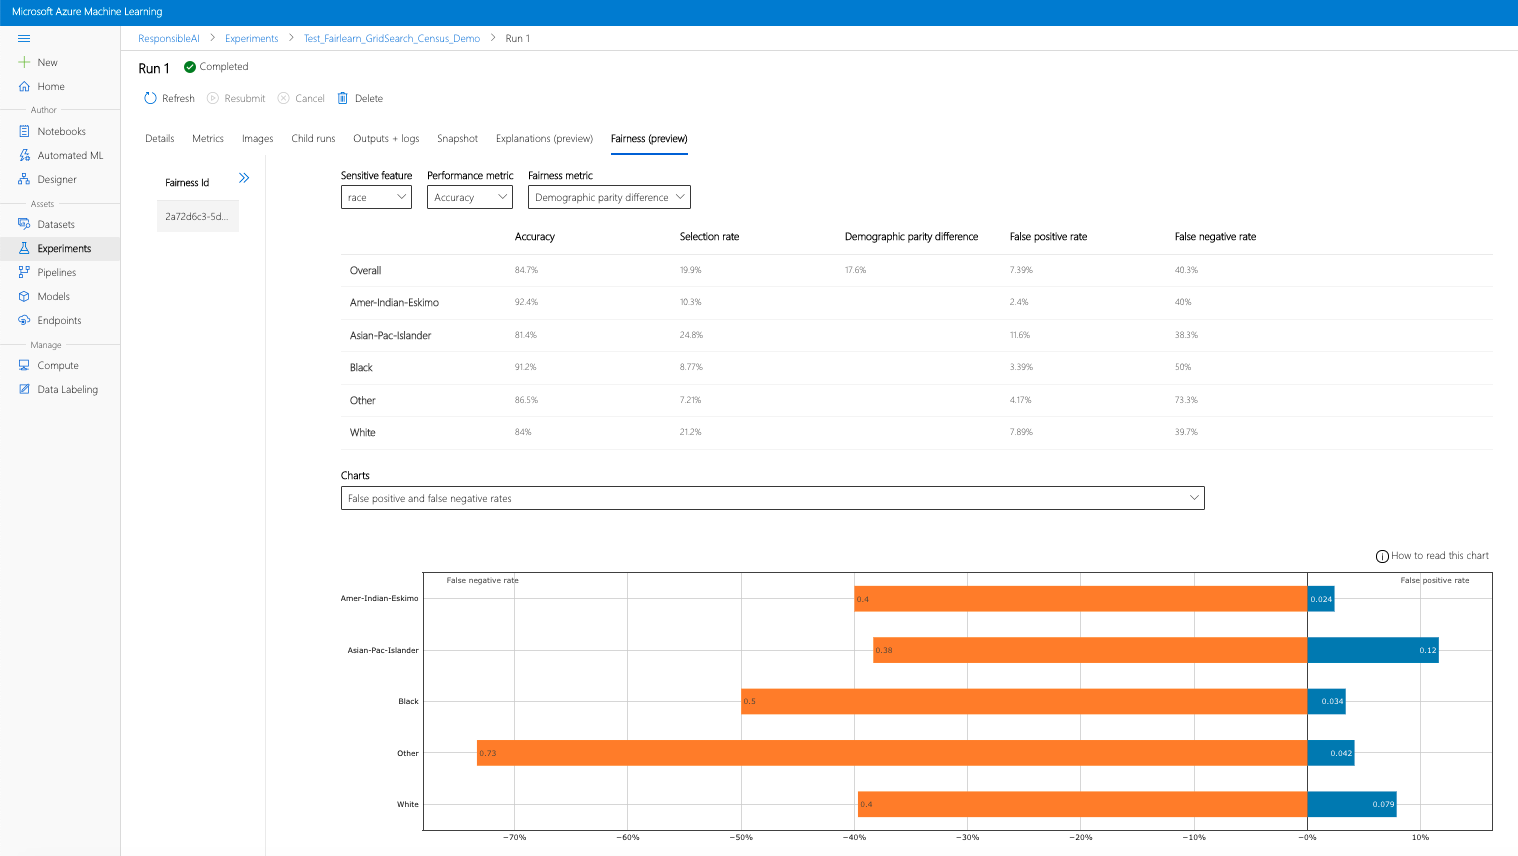Open Compute under Manage
Screen dimensions: 1518x856
pos(57,365)
